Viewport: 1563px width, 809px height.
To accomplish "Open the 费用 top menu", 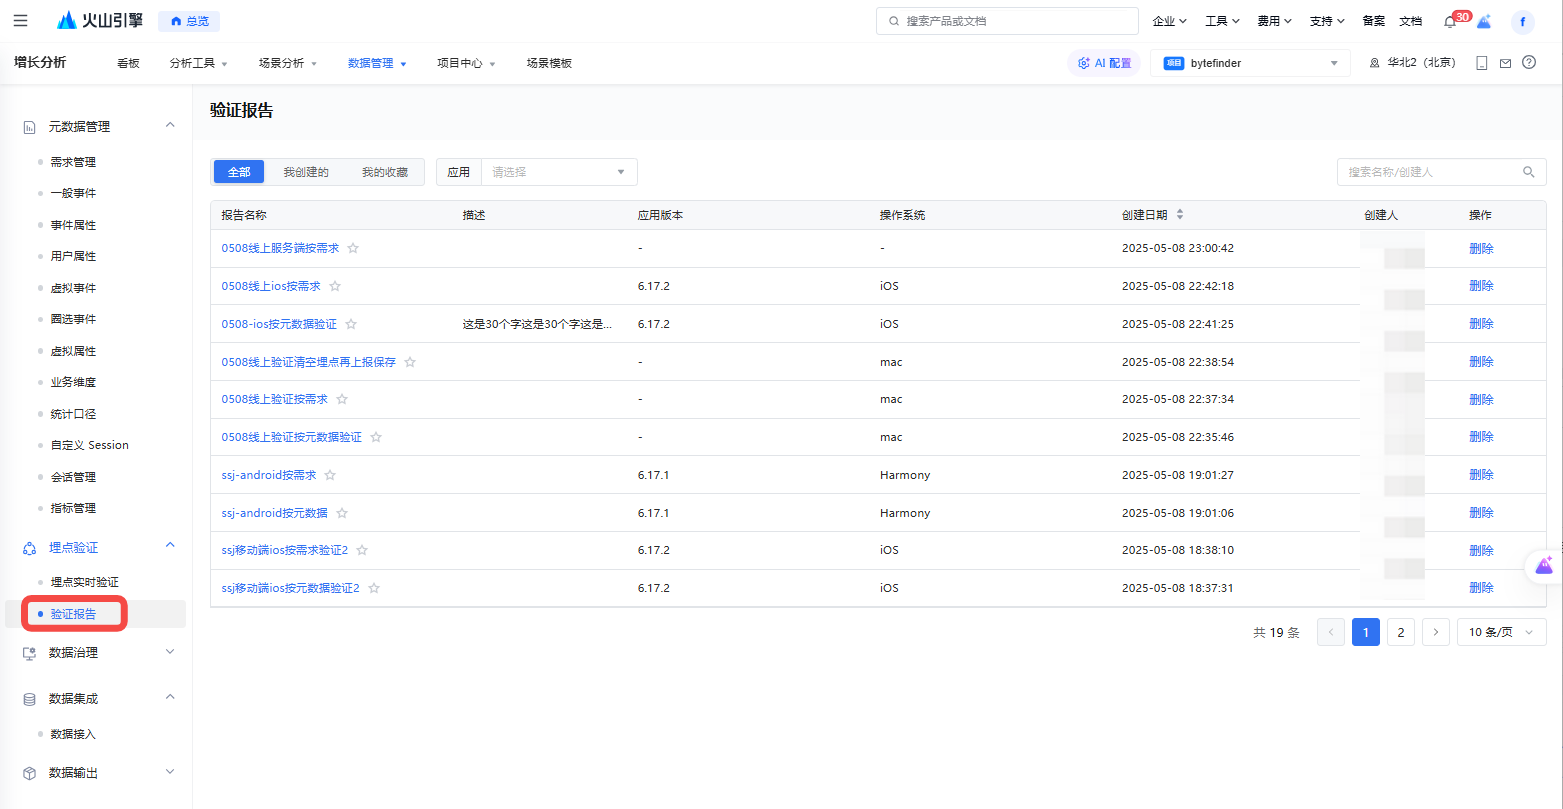I will [x=1274, y=21].
